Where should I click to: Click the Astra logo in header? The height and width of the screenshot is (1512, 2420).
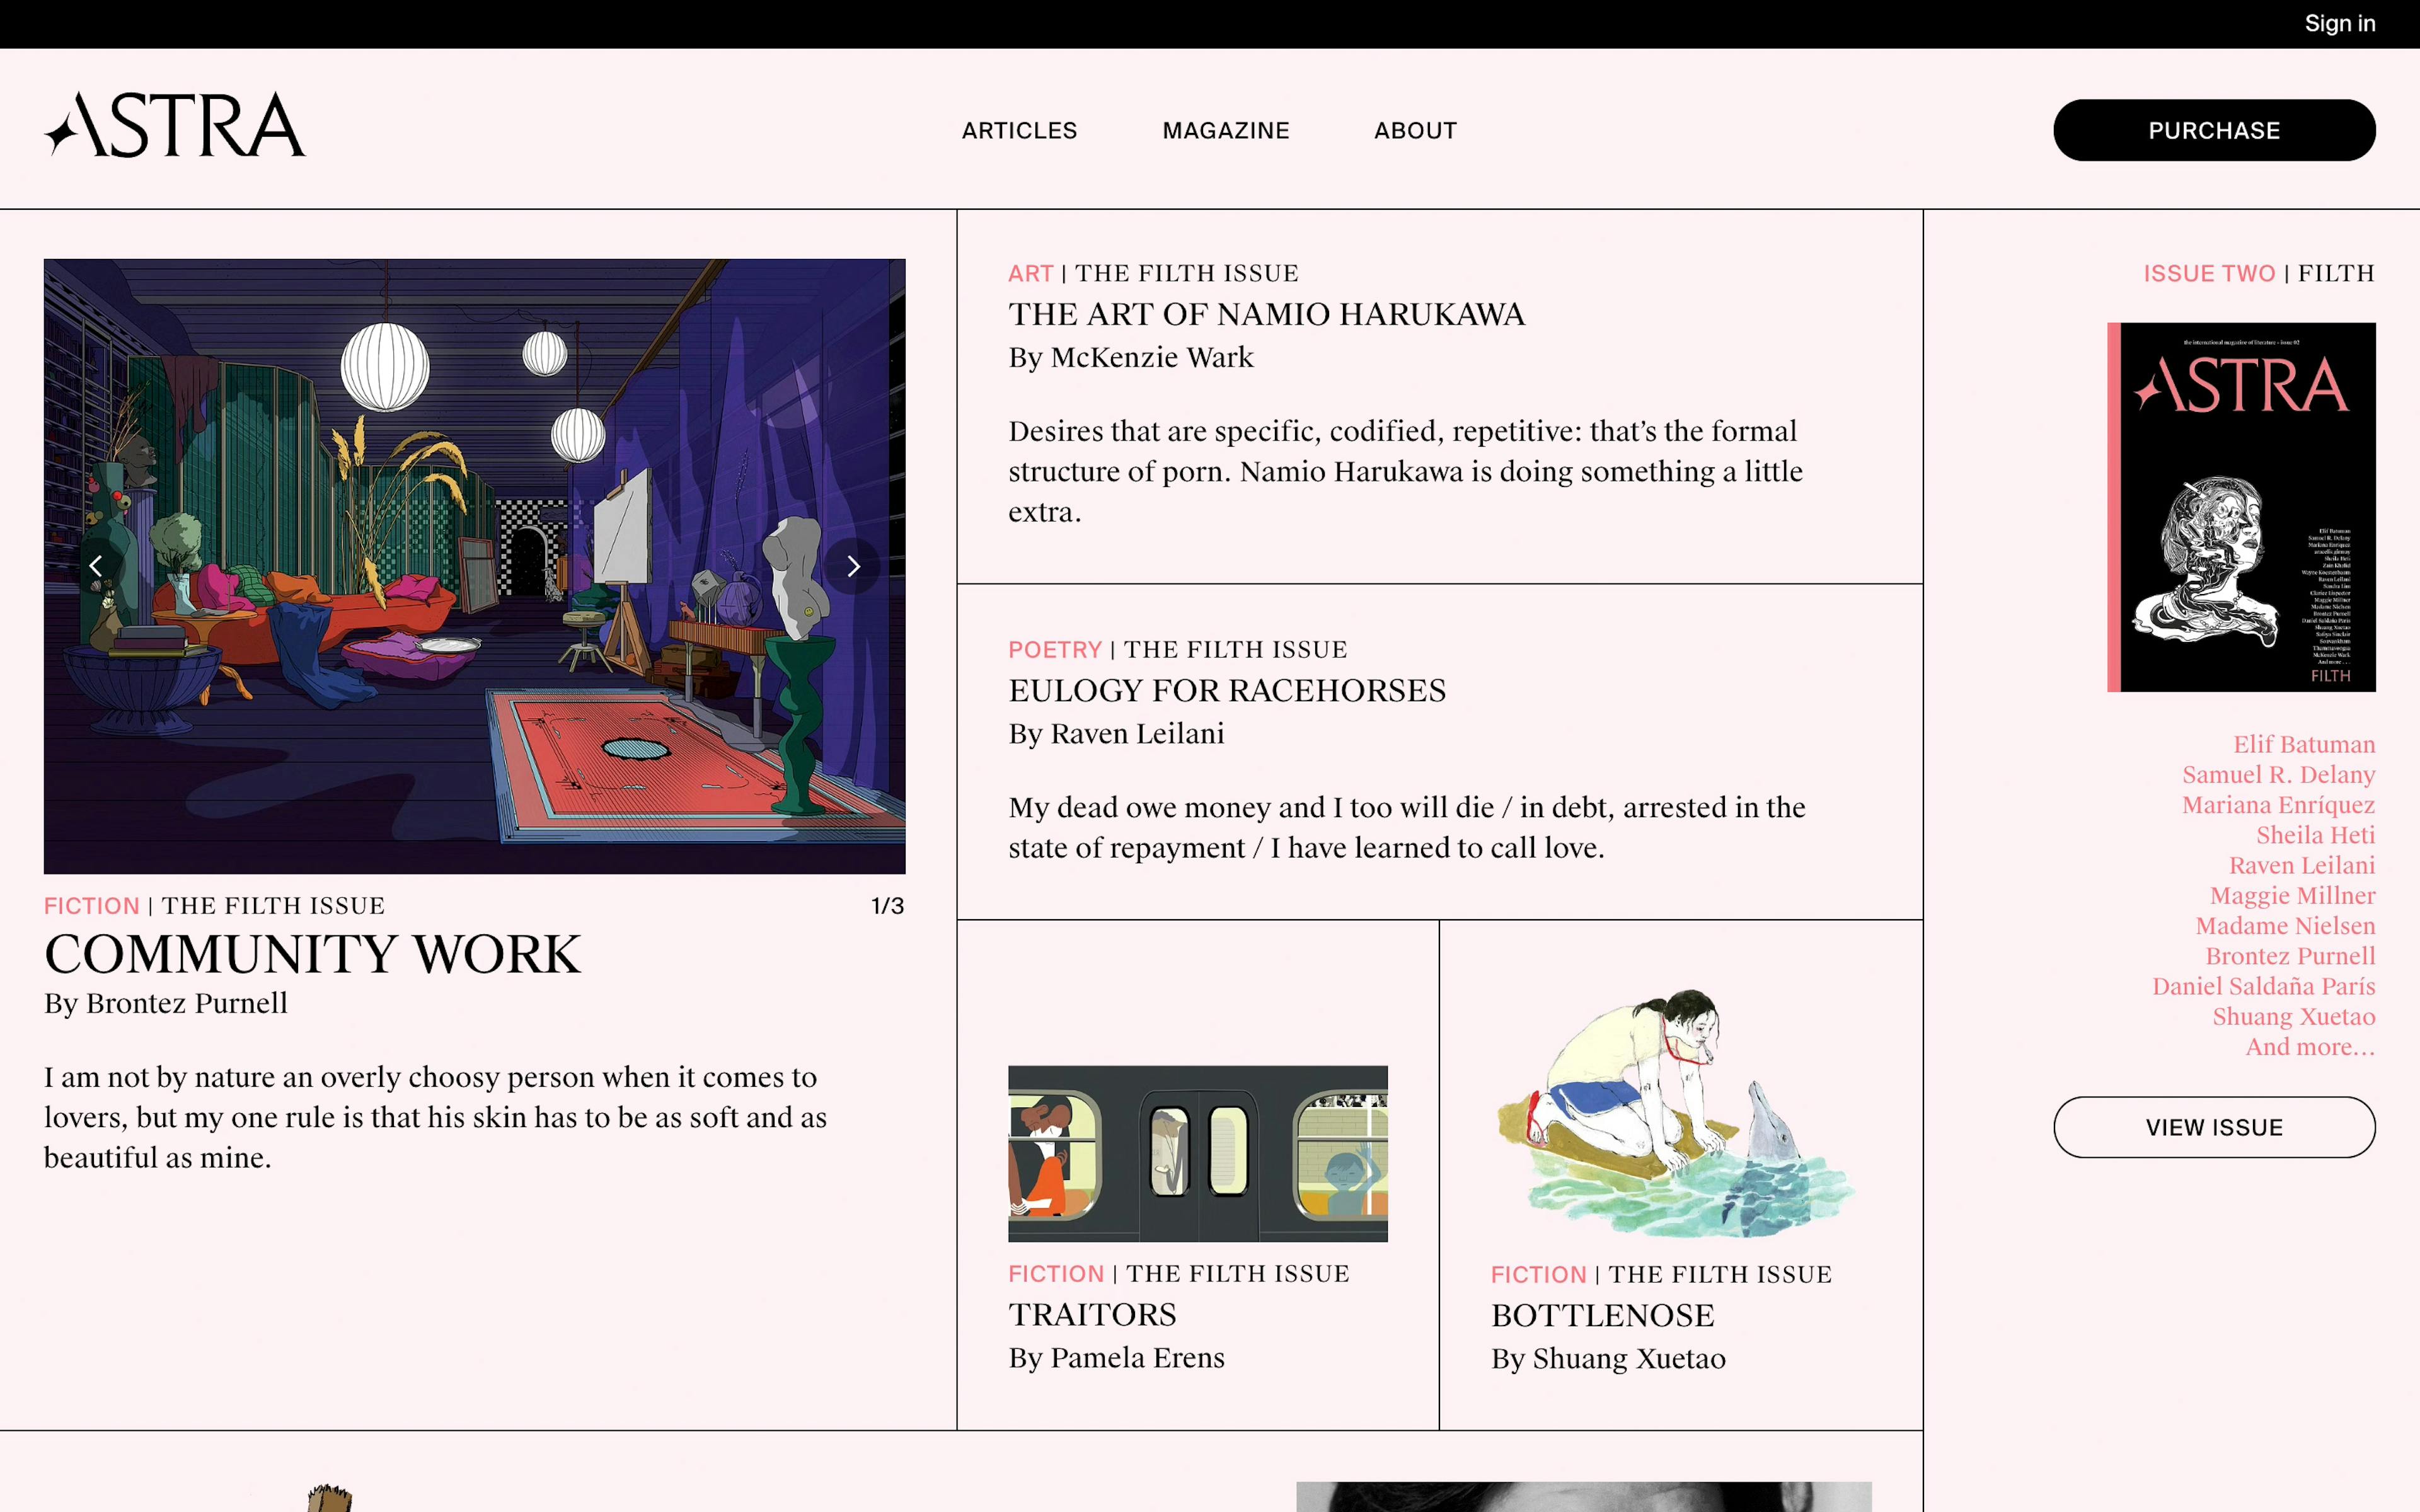pyautogui.click(x=175, y=126)
